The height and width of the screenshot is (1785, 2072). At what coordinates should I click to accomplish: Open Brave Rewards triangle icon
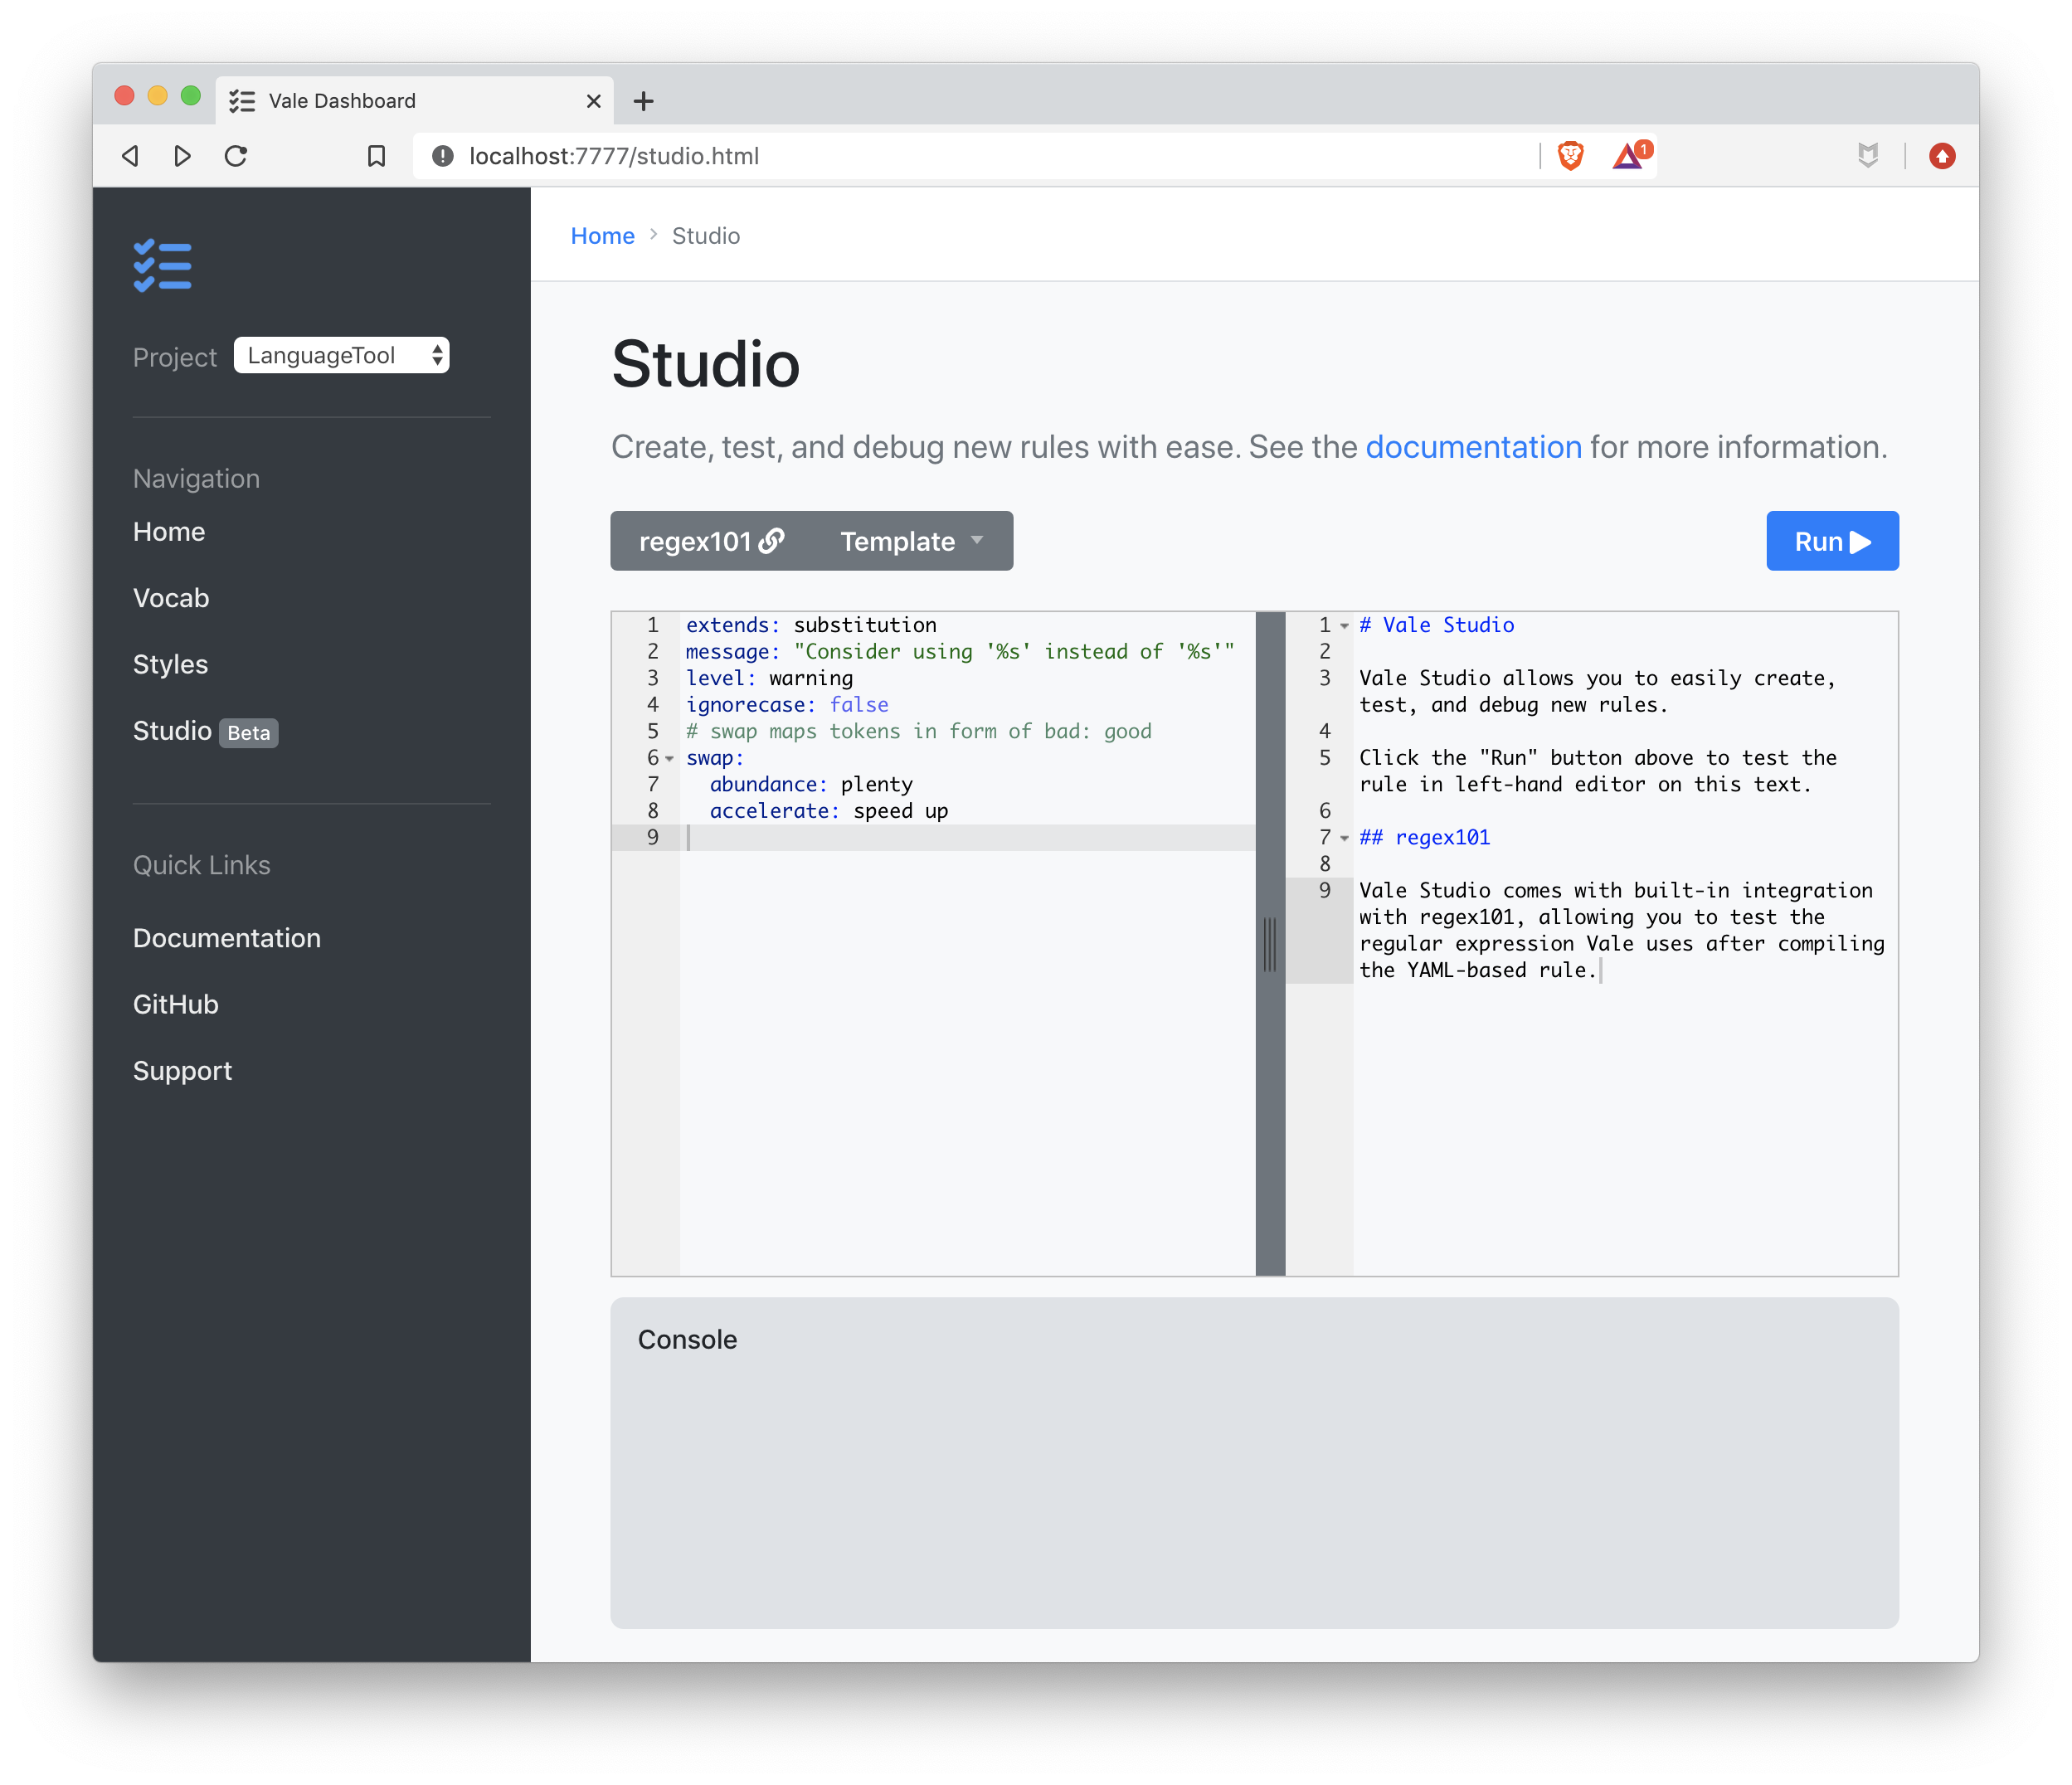tap(1630, 155)
